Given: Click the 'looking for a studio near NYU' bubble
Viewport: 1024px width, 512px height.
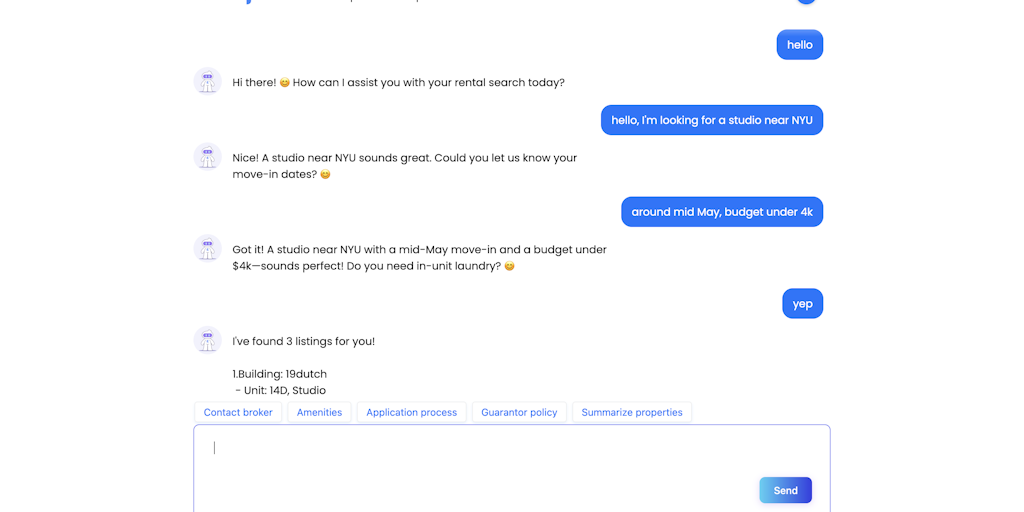Looking at the screenshot, I should [x=712, y=120].
